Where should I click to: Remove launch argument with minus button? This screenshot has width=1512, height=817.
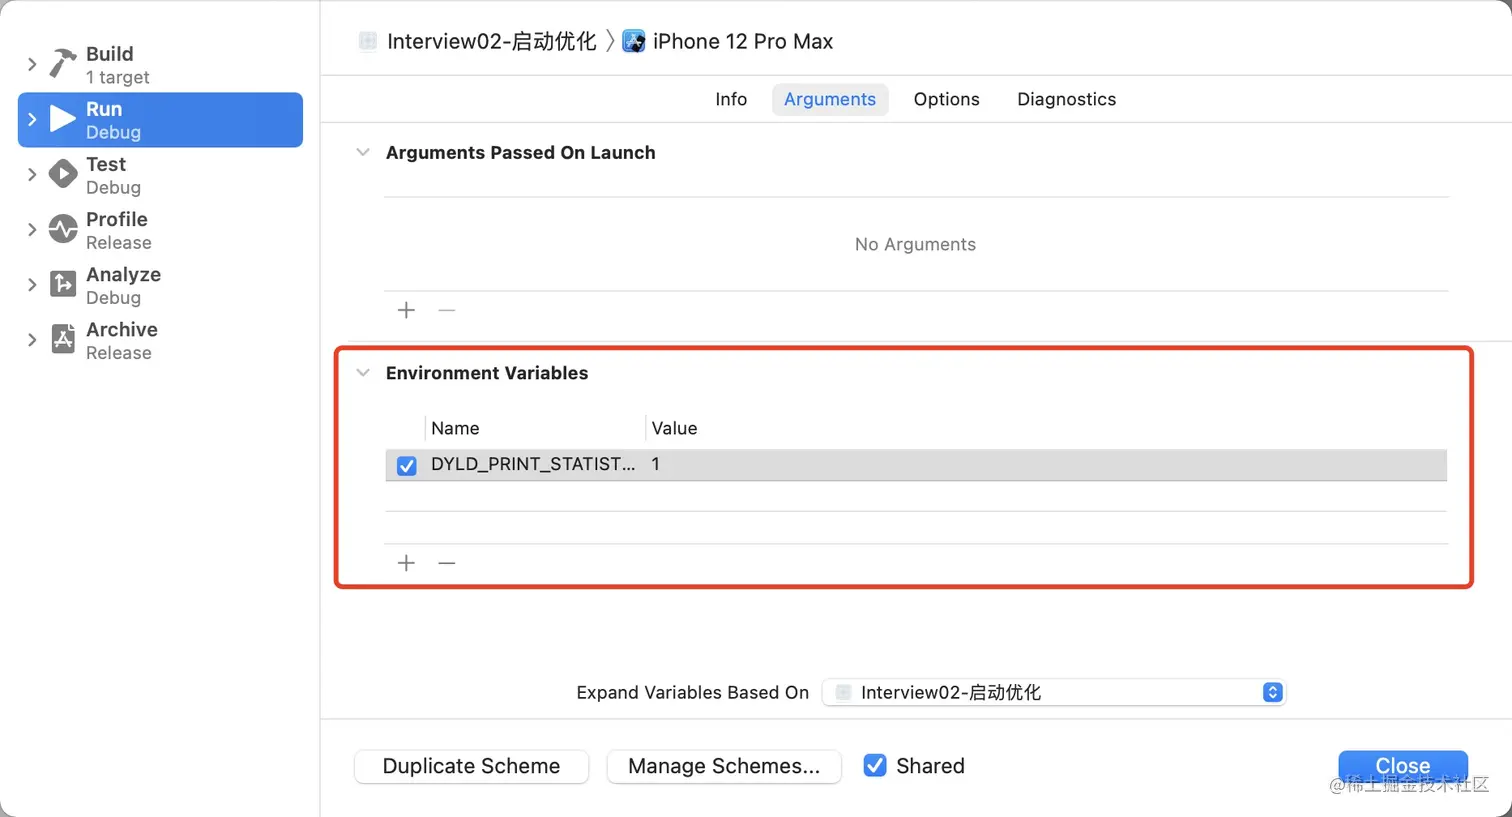point(447,310)
